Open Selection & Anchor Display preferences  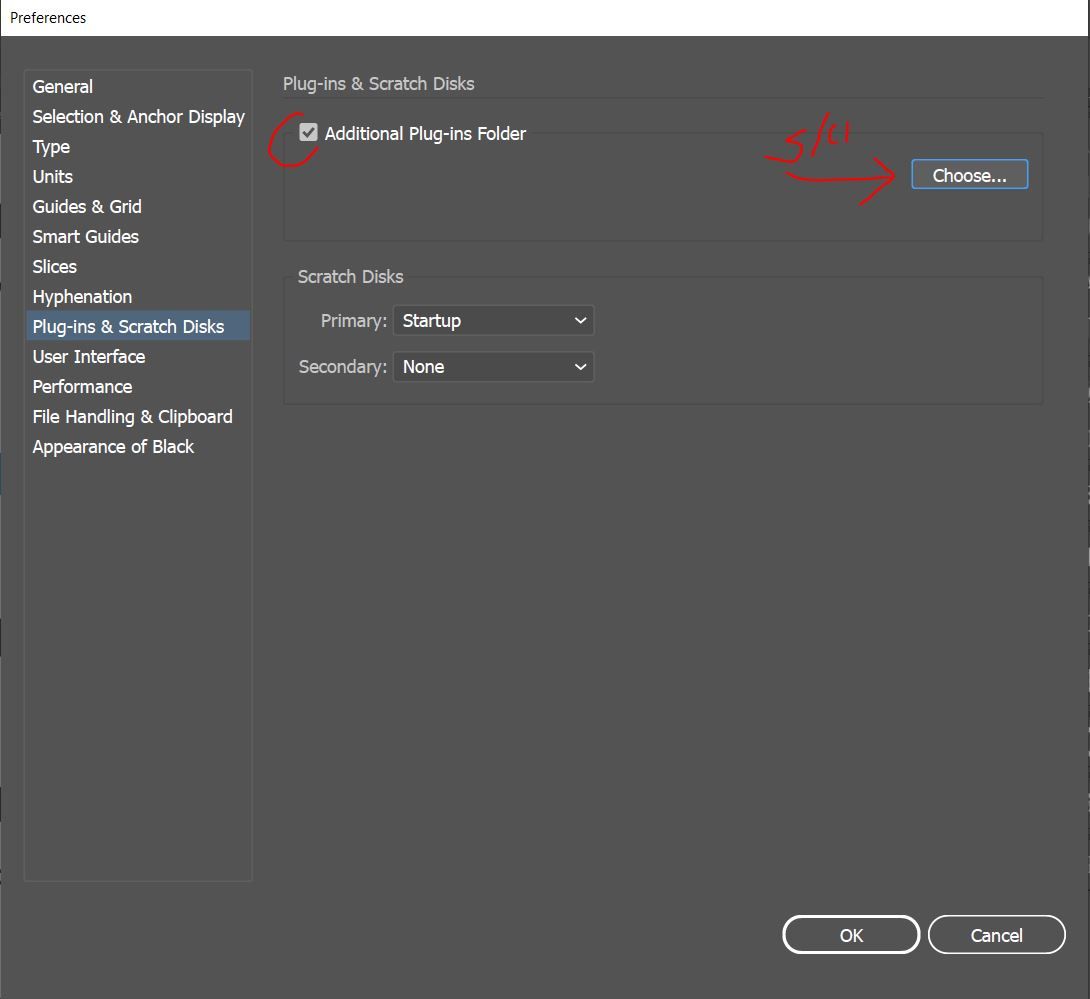(138, 117)
